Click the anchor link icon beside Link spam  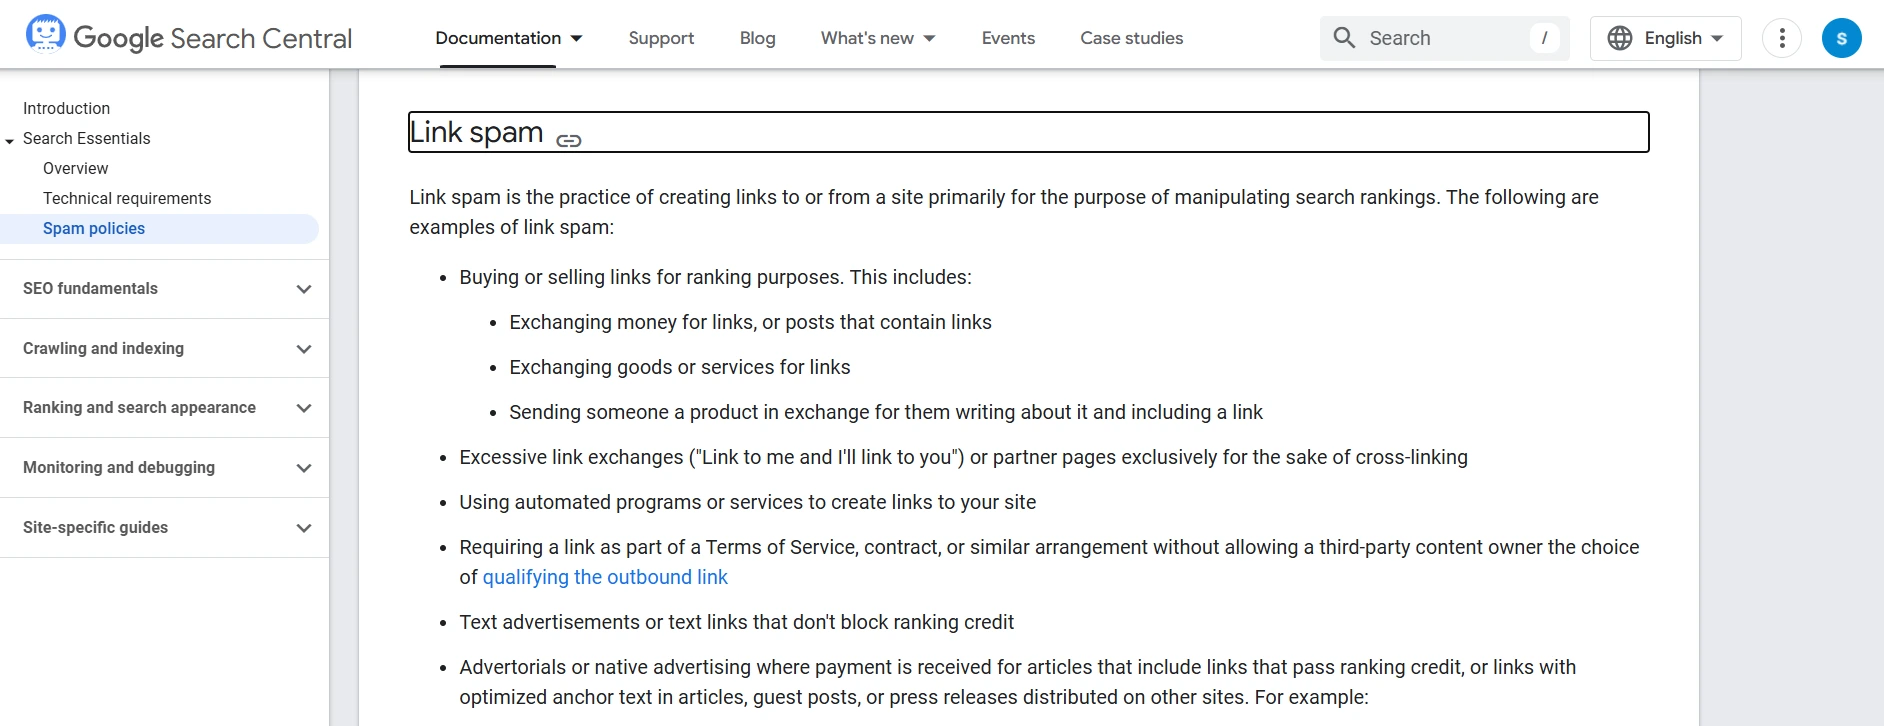tap(569, 141)
